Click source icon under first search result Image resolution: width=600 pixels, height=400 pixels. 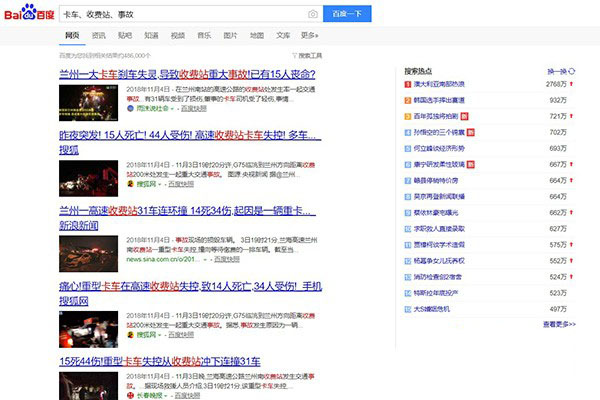(128, 107)
